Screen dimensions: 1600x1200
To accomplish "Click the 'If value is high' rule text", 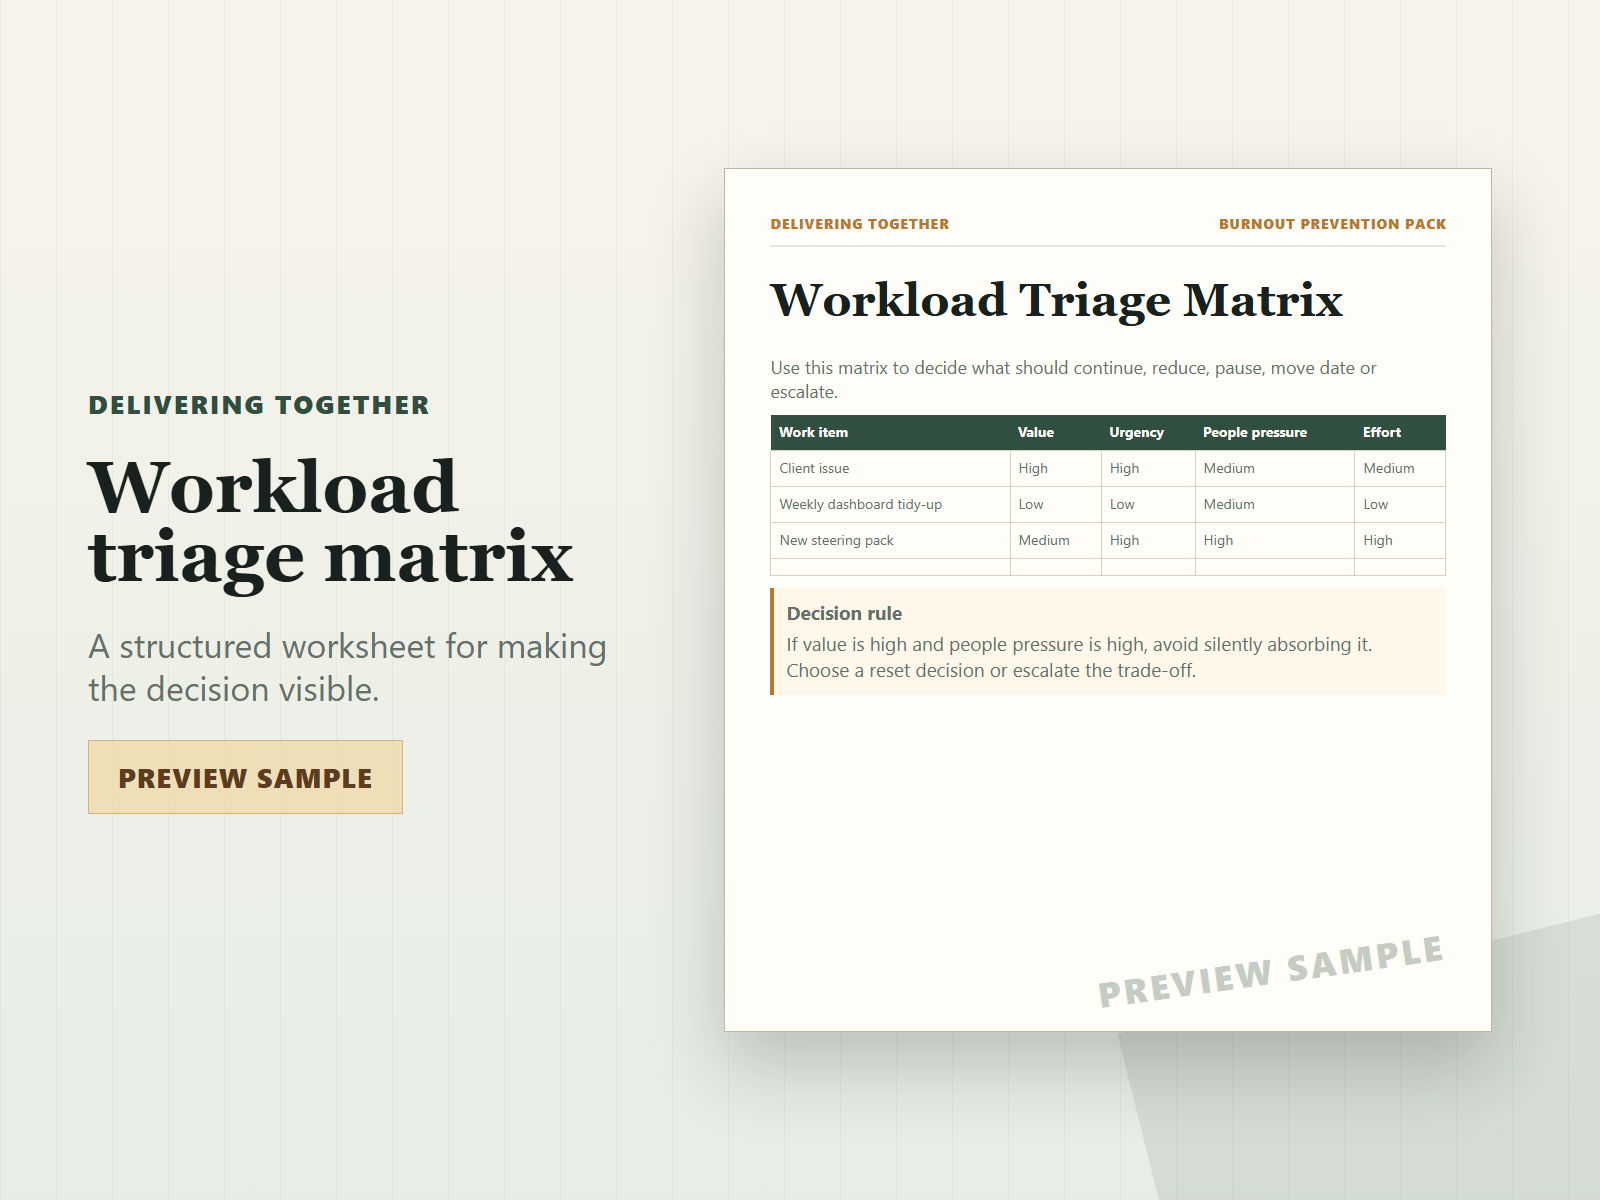I will coord(1079,657).
